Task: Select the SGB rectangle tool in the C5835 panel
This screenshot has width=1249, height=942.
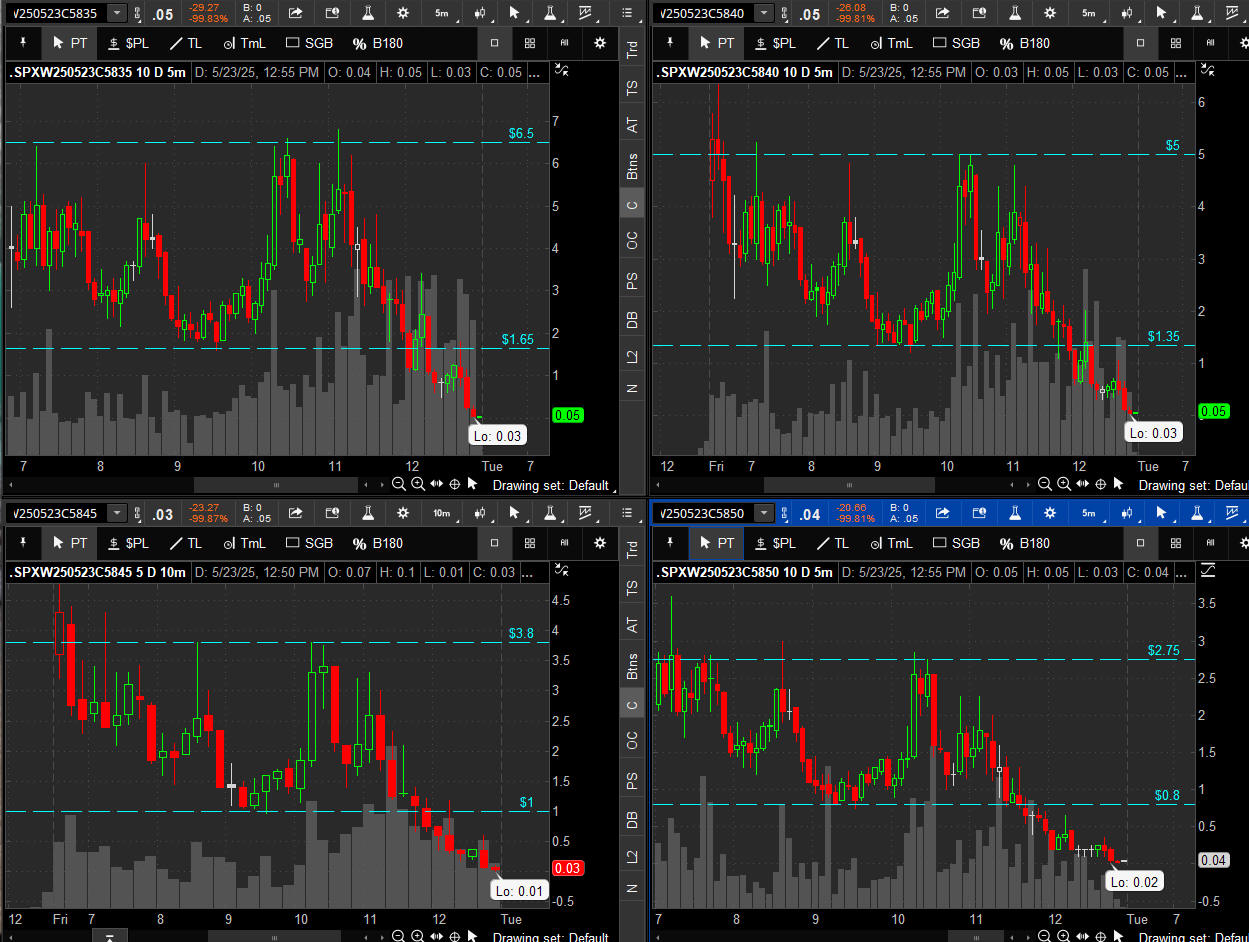Action: [x=309, y=43]
